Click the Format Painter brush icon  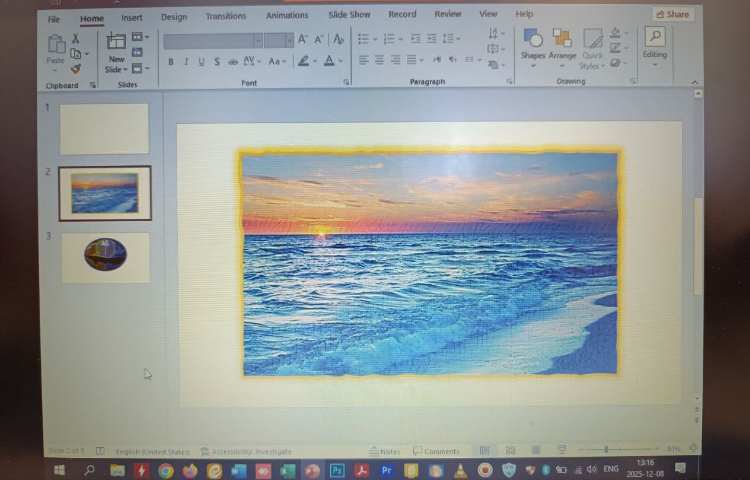tap(76, 69)
